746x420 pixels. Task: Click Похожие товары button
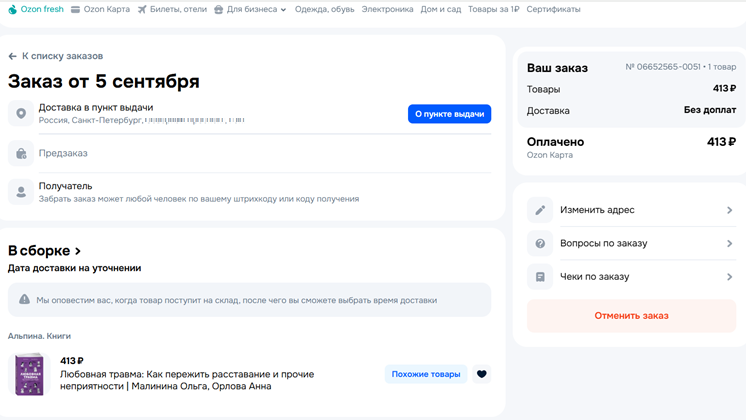[x=426, y=374]
